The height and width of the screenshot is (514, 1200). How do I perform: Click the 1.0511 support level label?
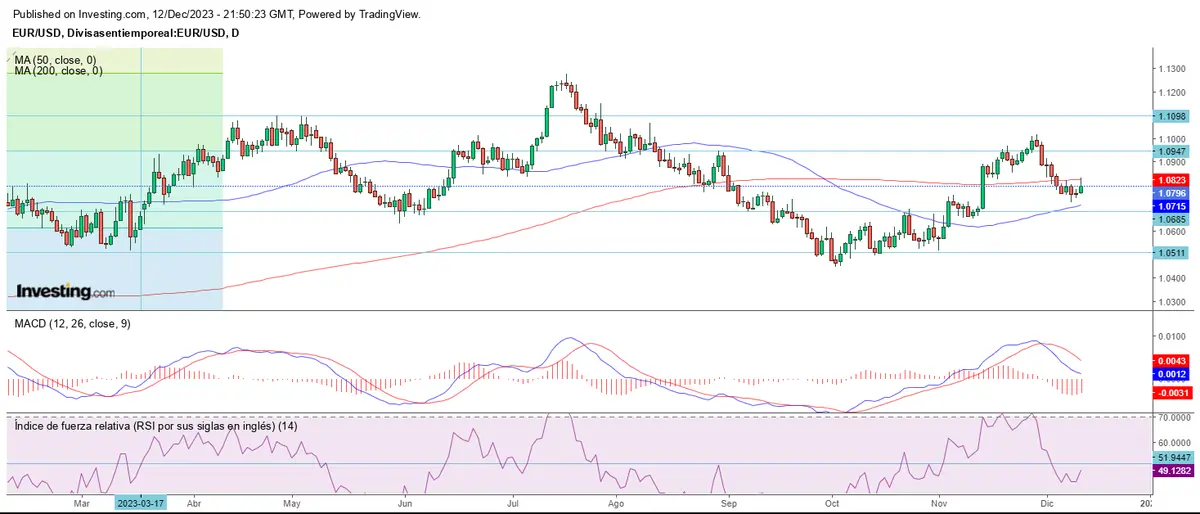coord(1172,253)
